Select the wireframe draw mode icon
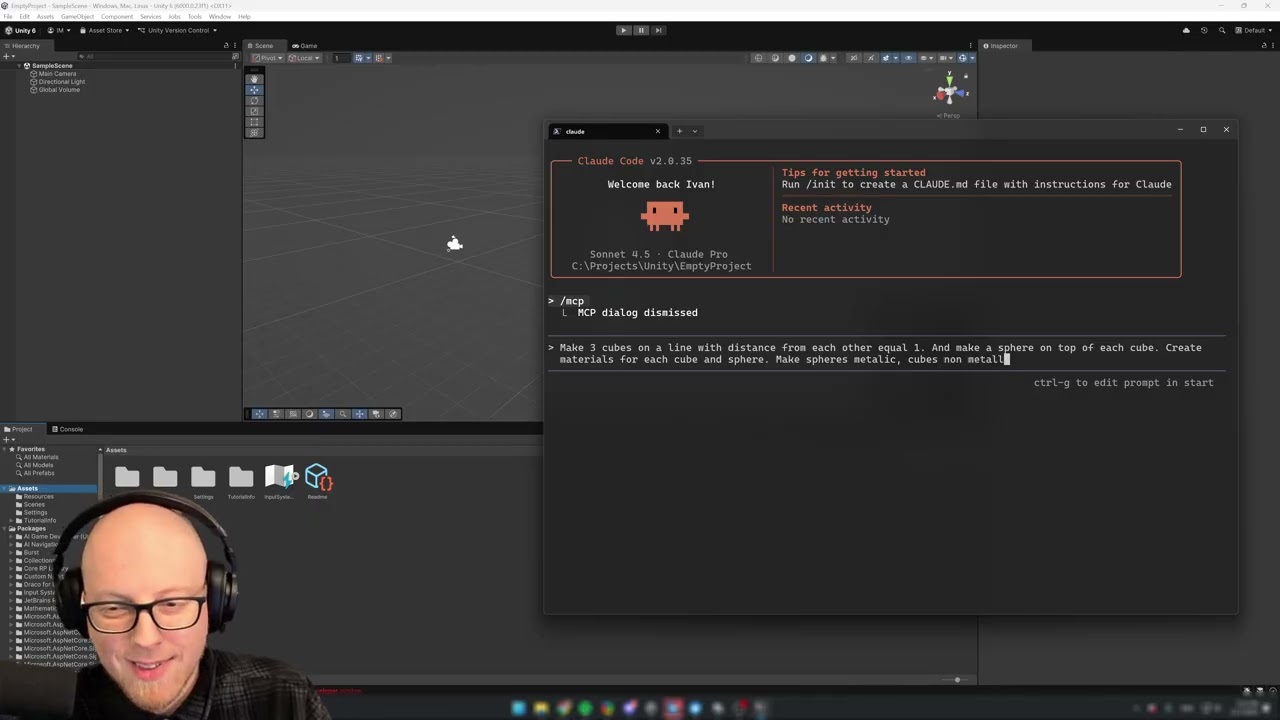 click(x=758, y=58)
